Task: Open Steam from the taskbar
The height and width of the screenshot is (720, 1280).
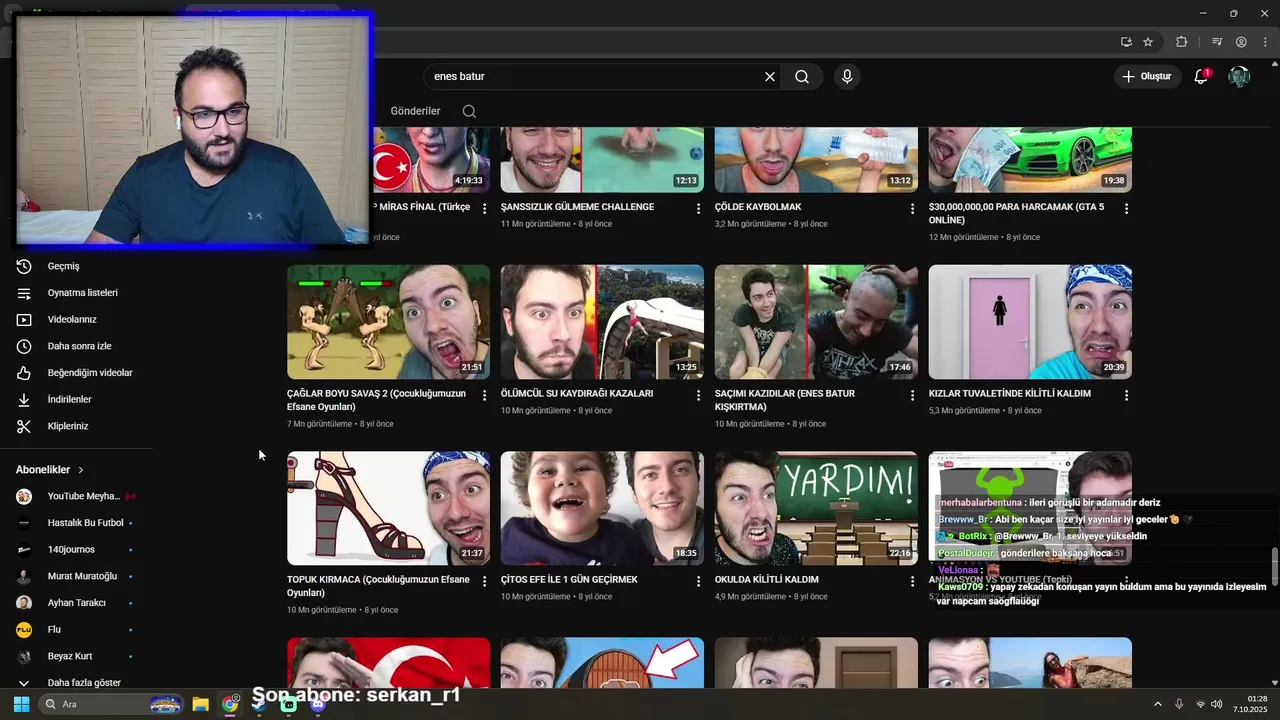Action: pos(259,704)
